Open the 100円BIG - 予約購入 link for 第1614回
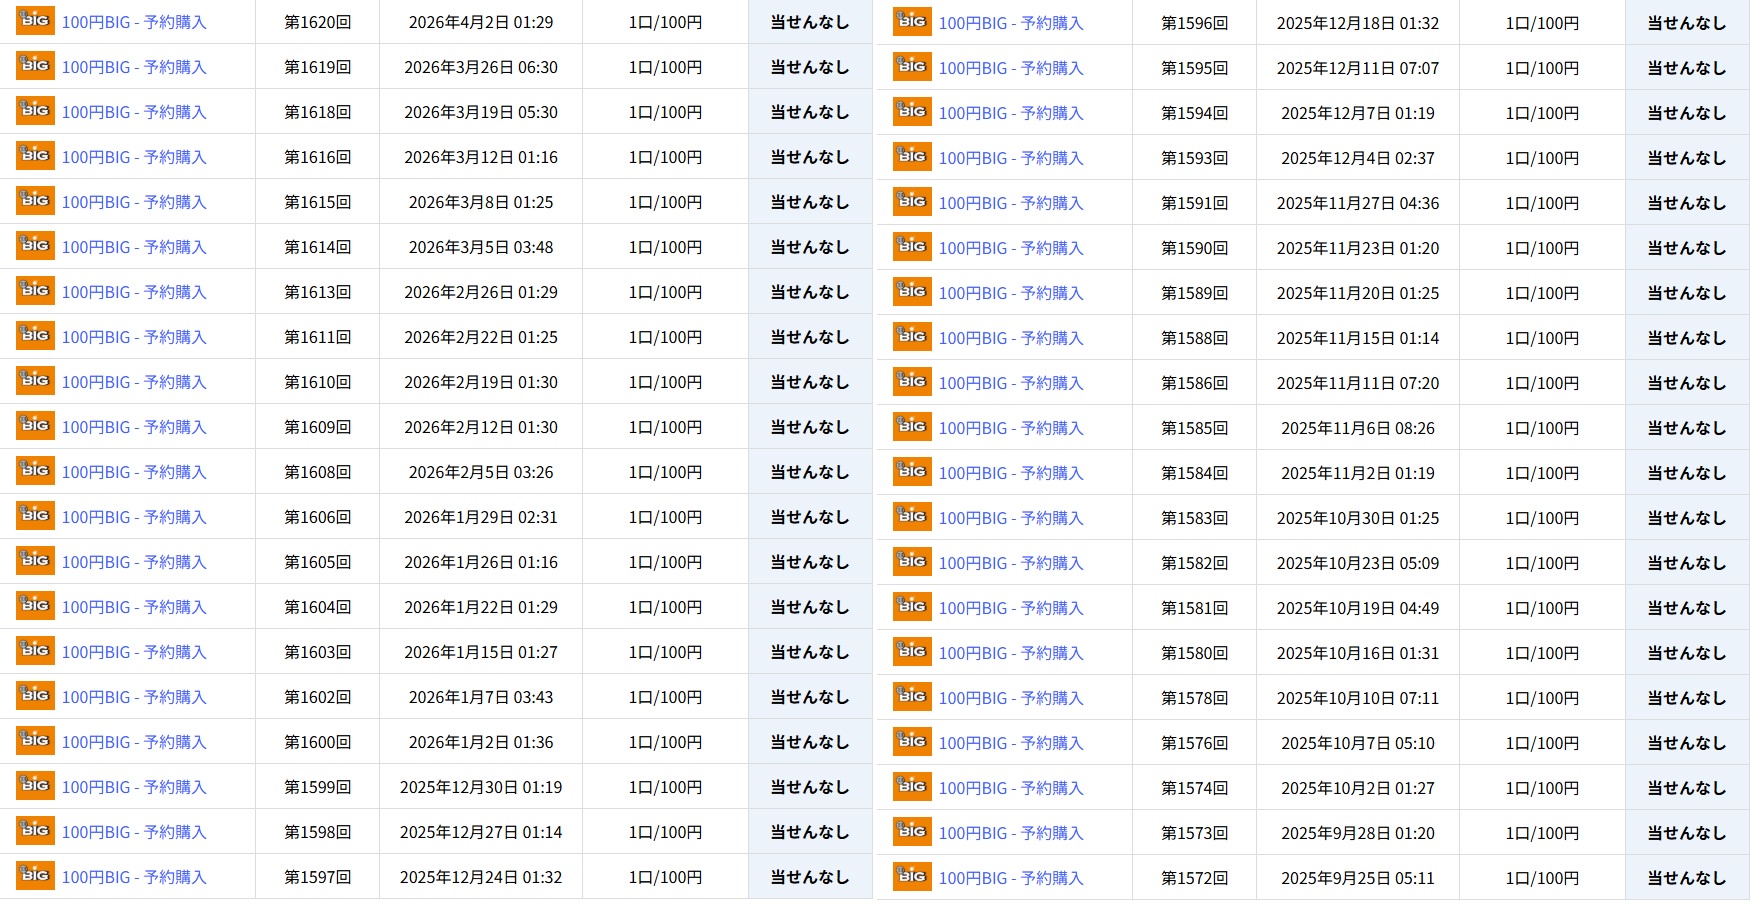The image size is (1755, 906). tap(134, 247)
